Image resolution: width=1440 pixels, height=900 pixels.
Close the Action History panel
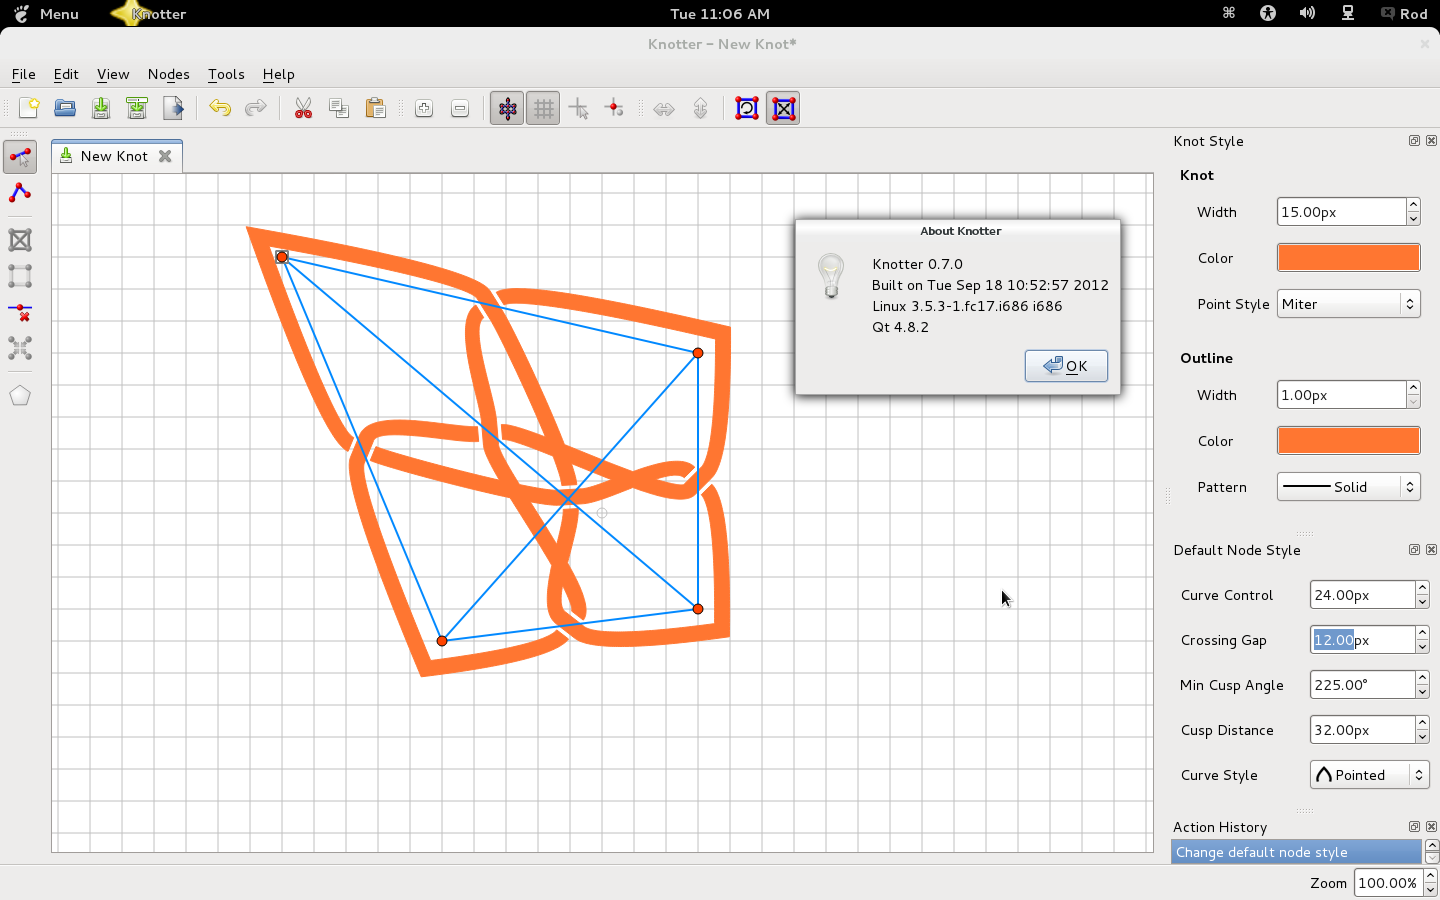tap(1431, 827)
